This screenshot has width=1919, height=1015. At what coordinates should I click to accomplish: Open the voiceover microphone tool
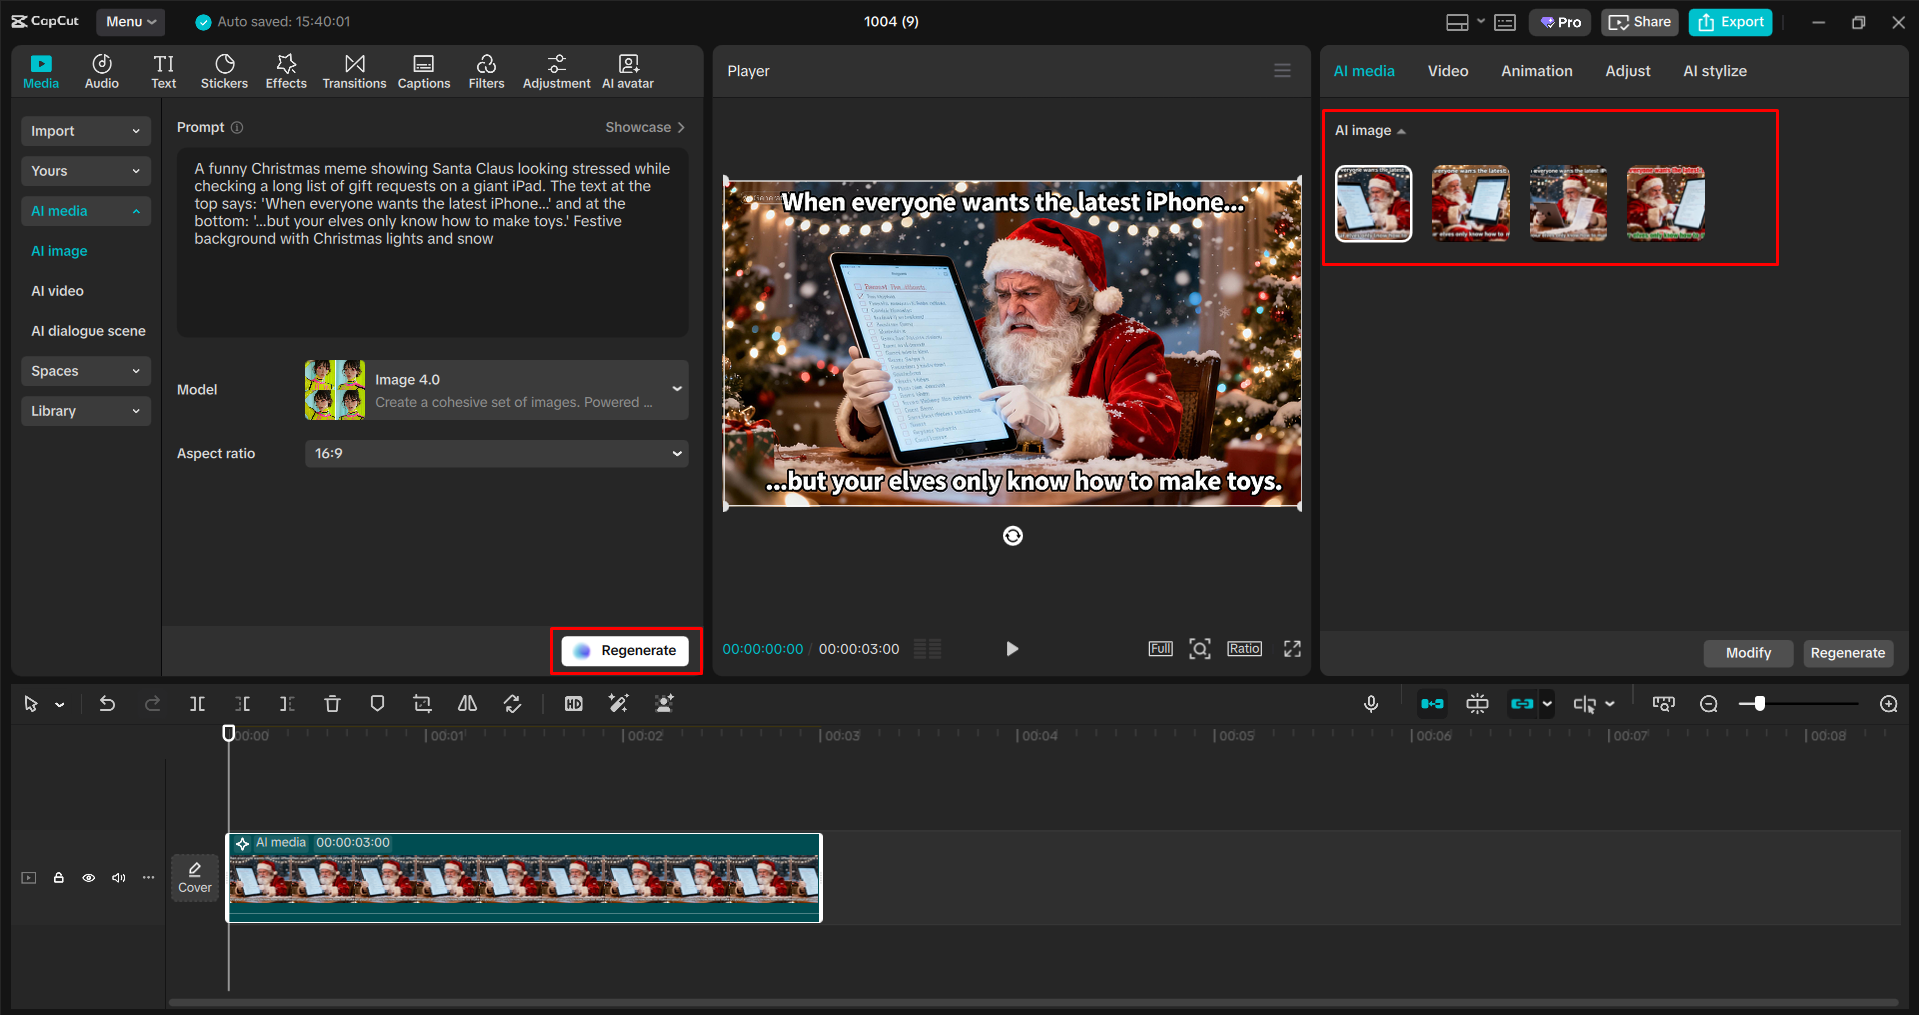coord(1370,703)
